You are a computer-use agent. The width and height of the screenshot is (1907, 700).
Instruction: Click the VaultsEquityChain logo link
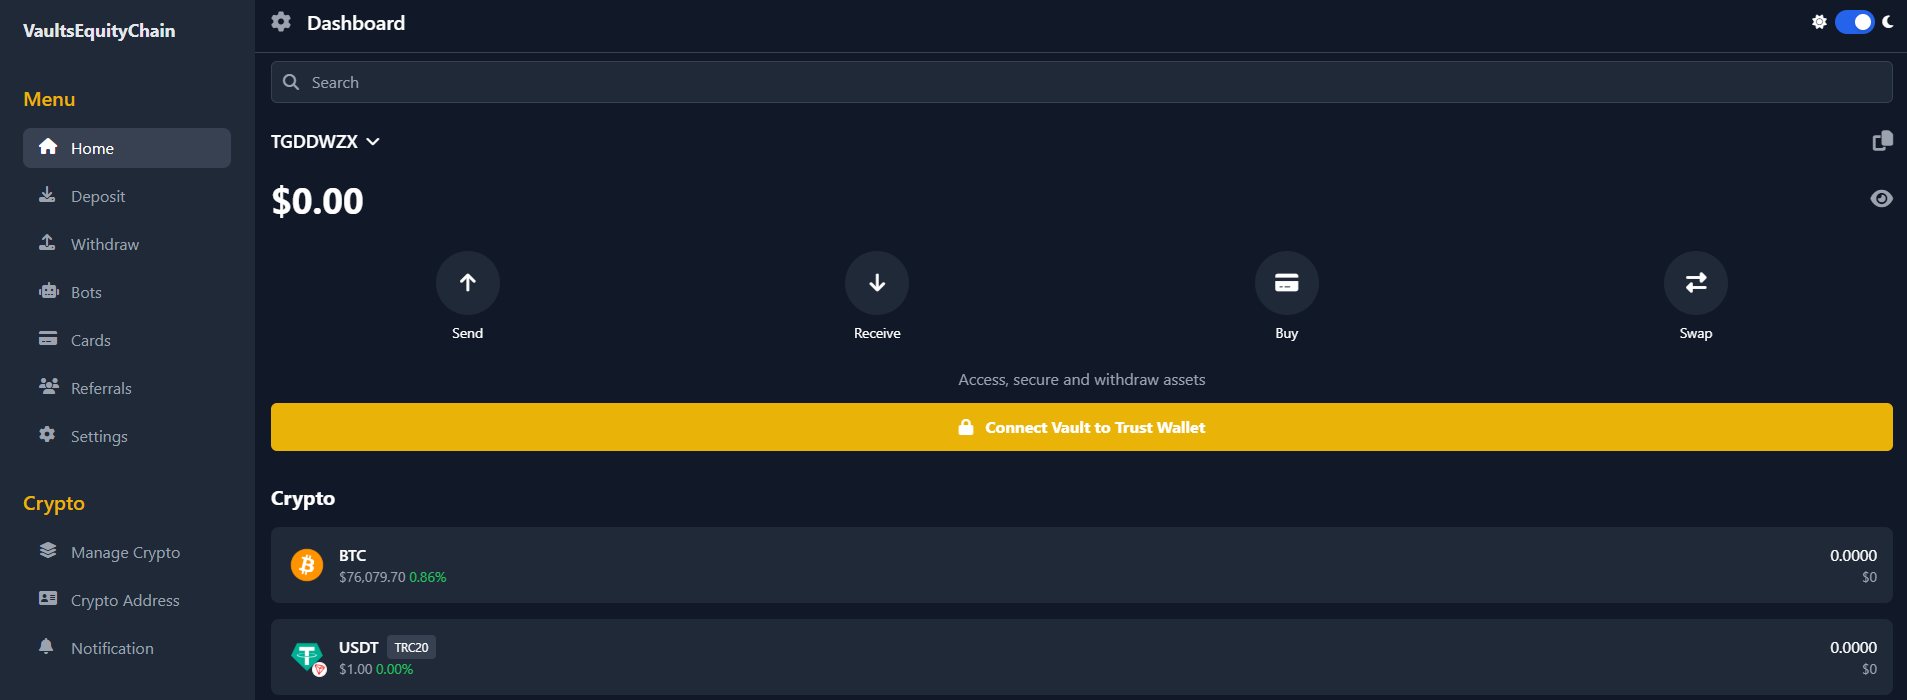click(x=99, y=31)
